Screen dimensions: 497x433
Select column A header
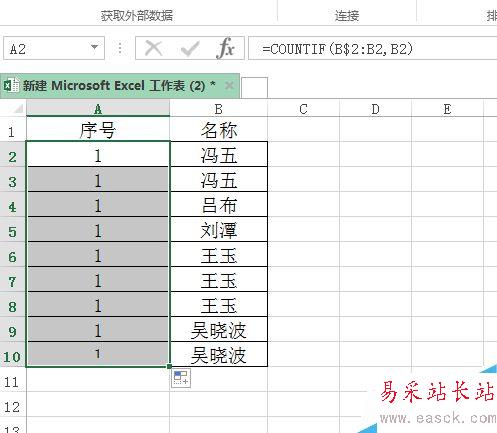(x=98, y=109)
